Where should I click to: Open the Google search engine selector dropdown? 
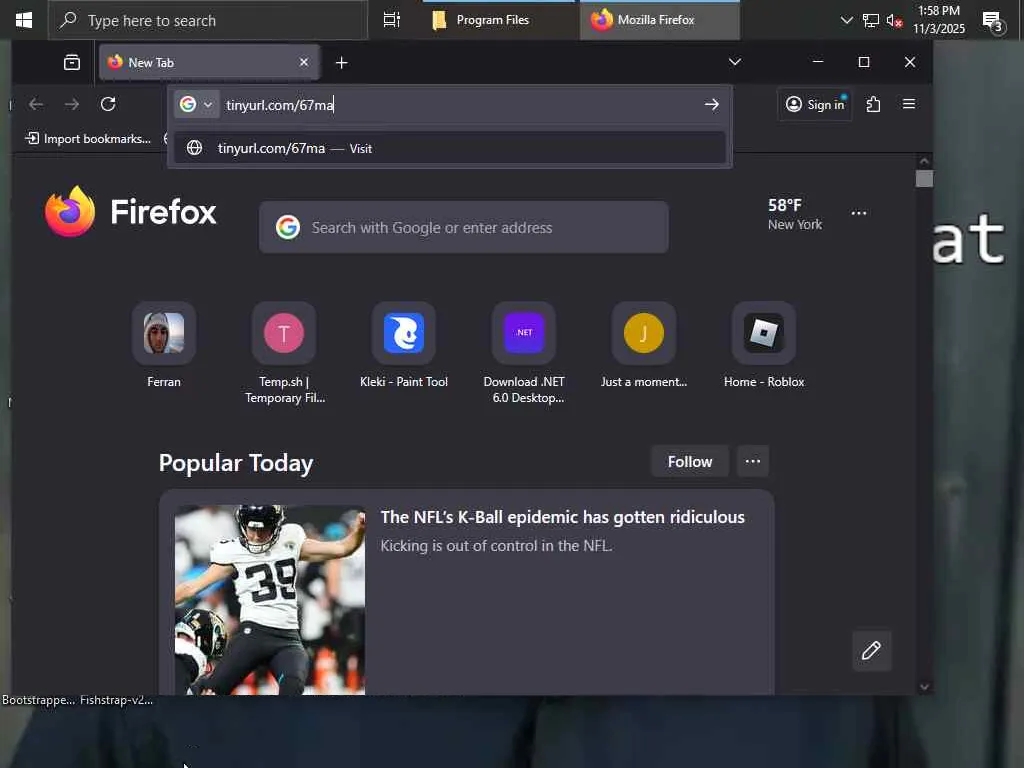click(197, 104)
